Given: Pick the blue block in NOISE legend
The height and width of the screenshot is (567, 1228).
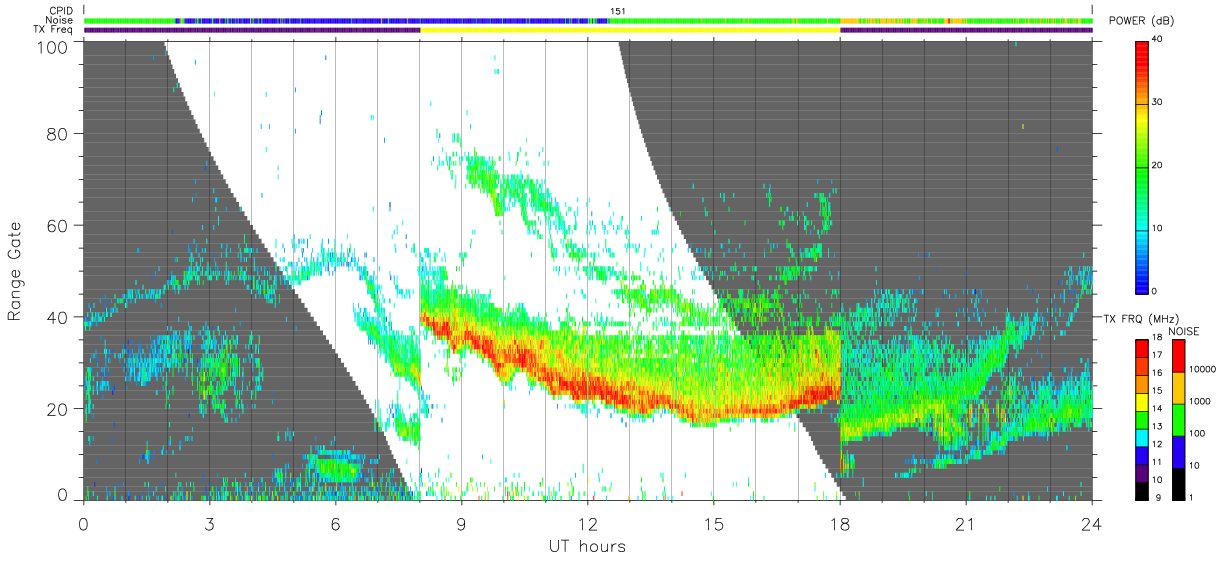Looking at the screenshot, I should [1177, 450].
